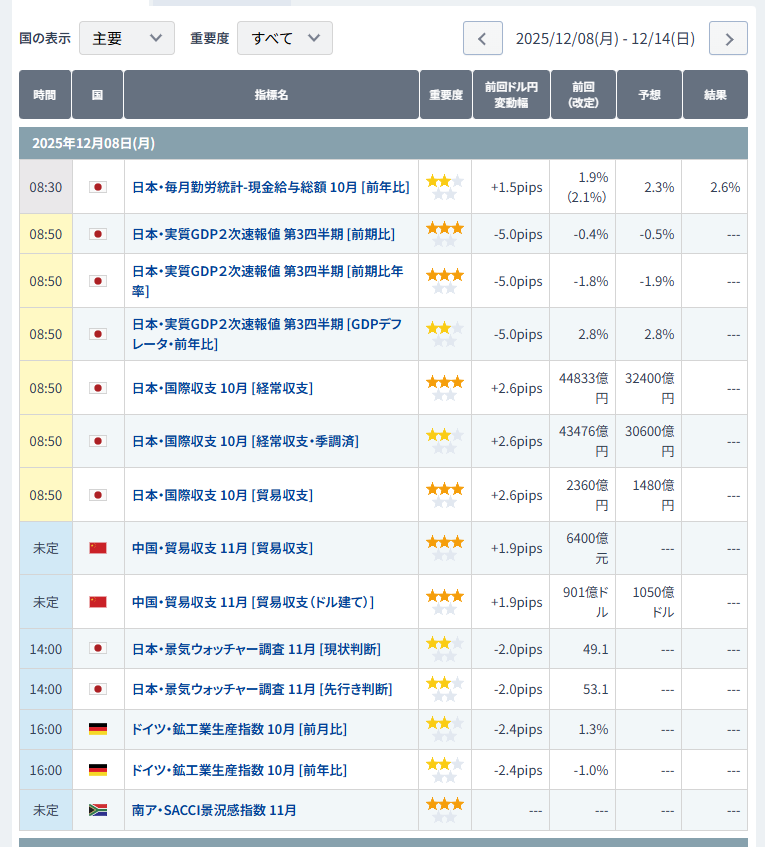The height and width of the screenshot is (847, 765).
Task: Go to previous week with left arrow
Action: click(482, 39)
